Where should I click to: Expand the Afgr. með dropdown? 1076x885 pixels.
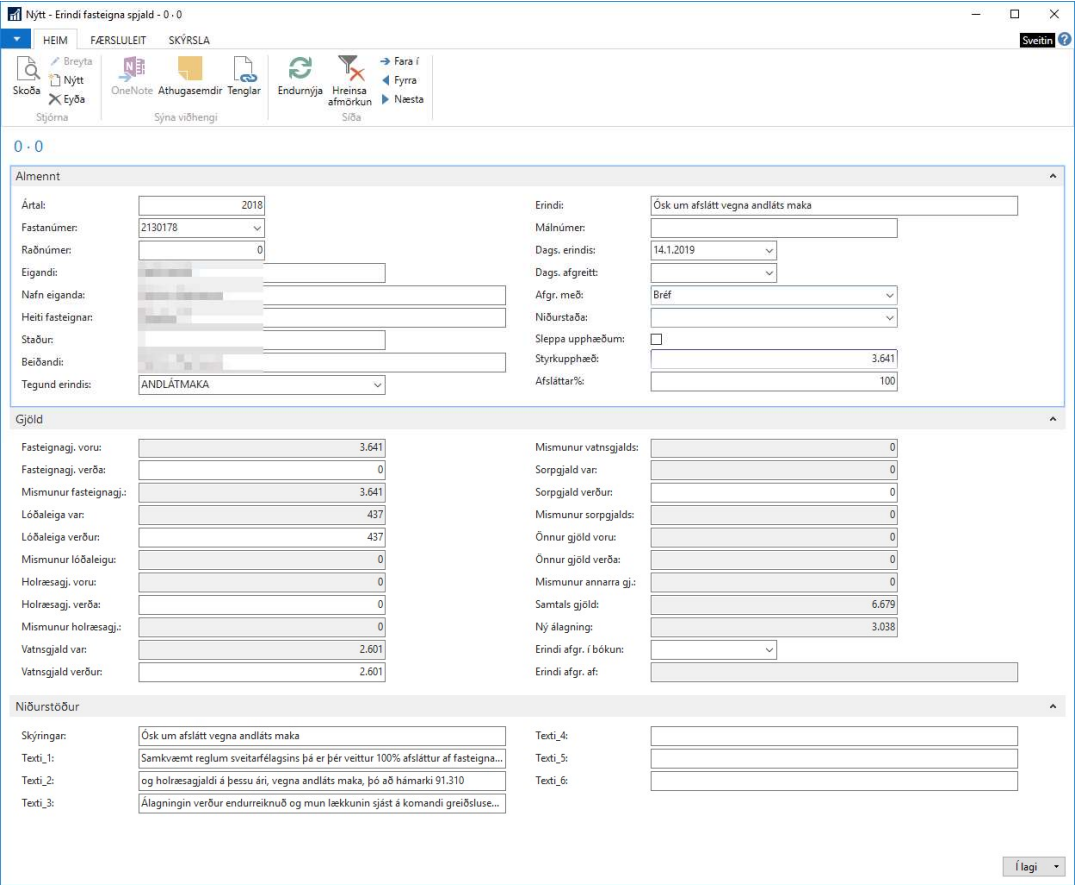pyautogui.click(x=889, y=295)
